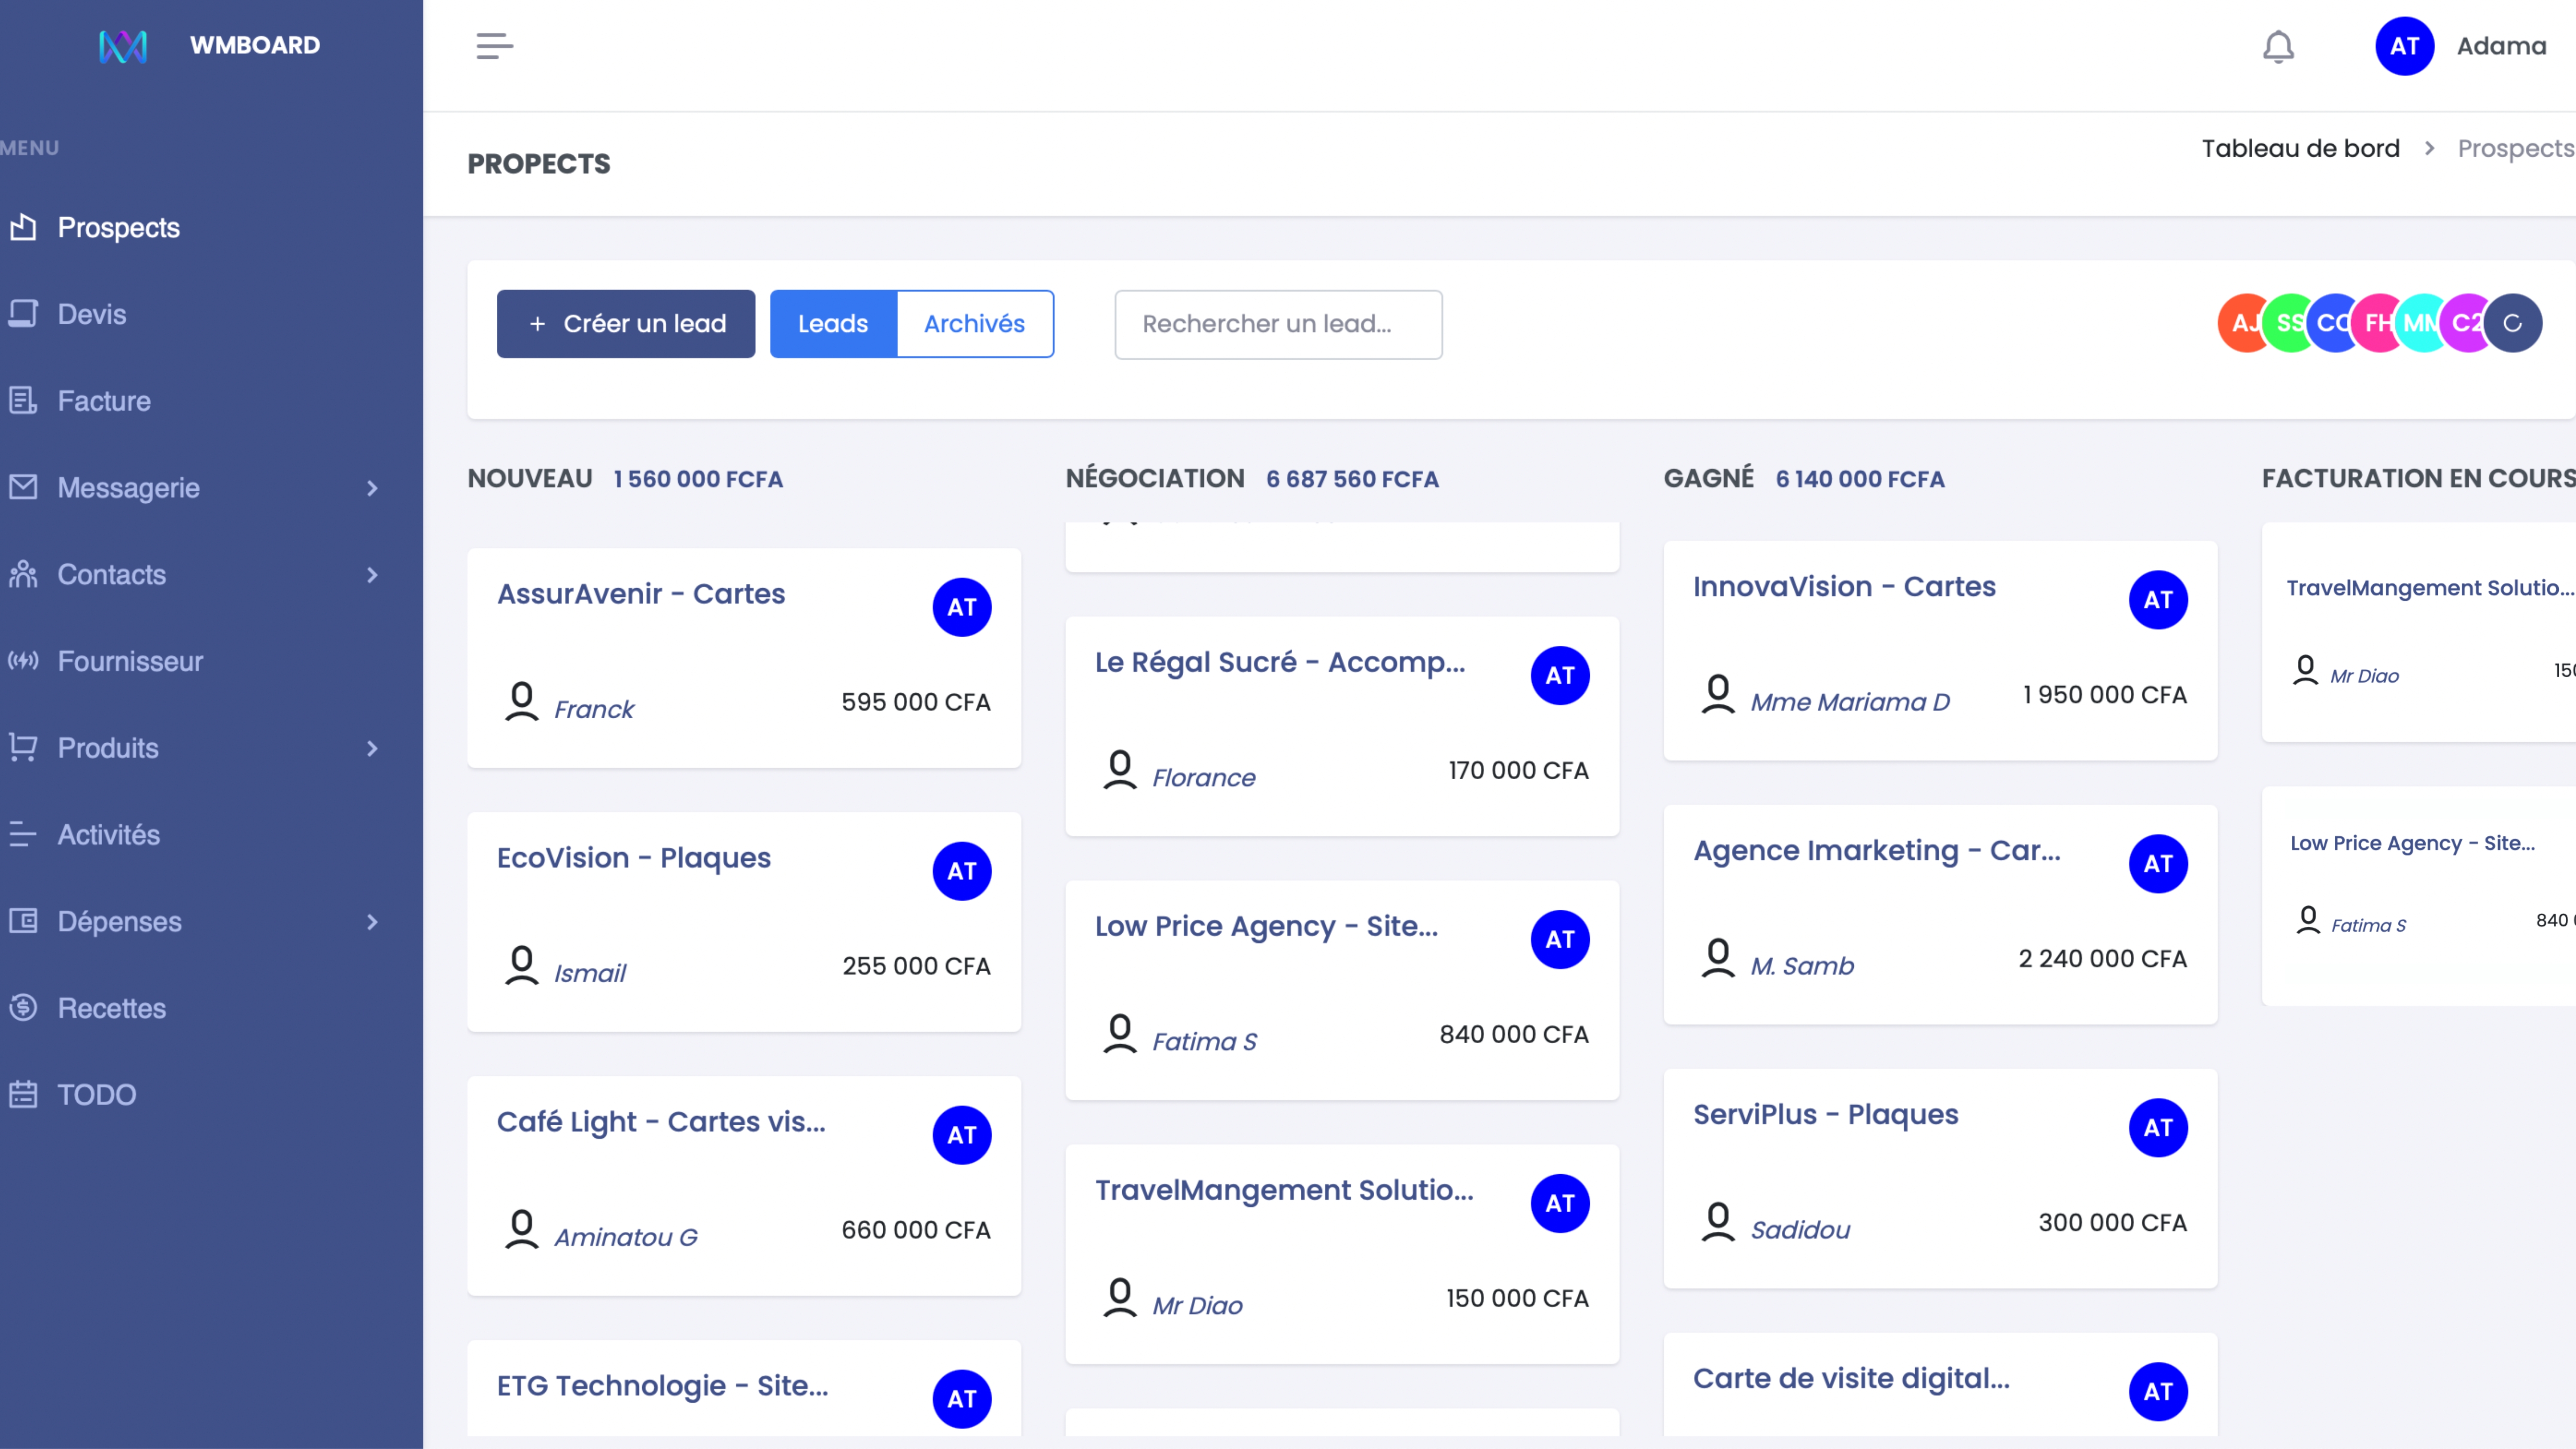The width and height of the screenshot is (2576, 1449).
Task: Expand the Dépenses submenu chevron
Action: point(372,922)
